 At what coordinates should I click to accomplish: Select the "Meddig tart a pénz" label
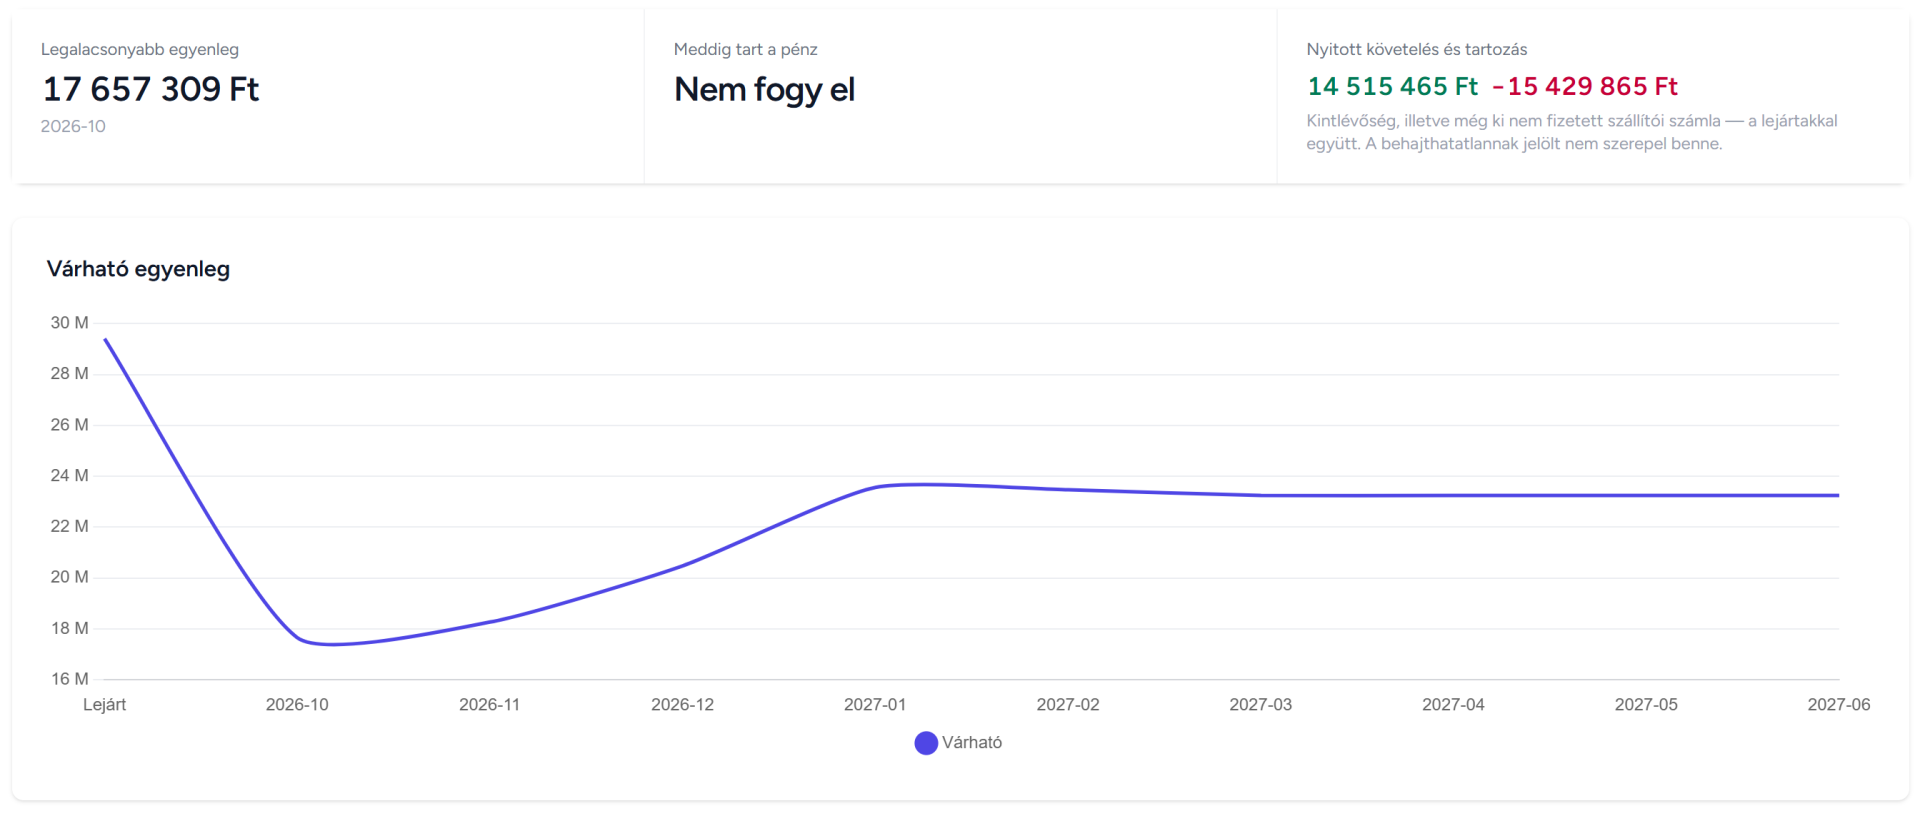[746, 49]
